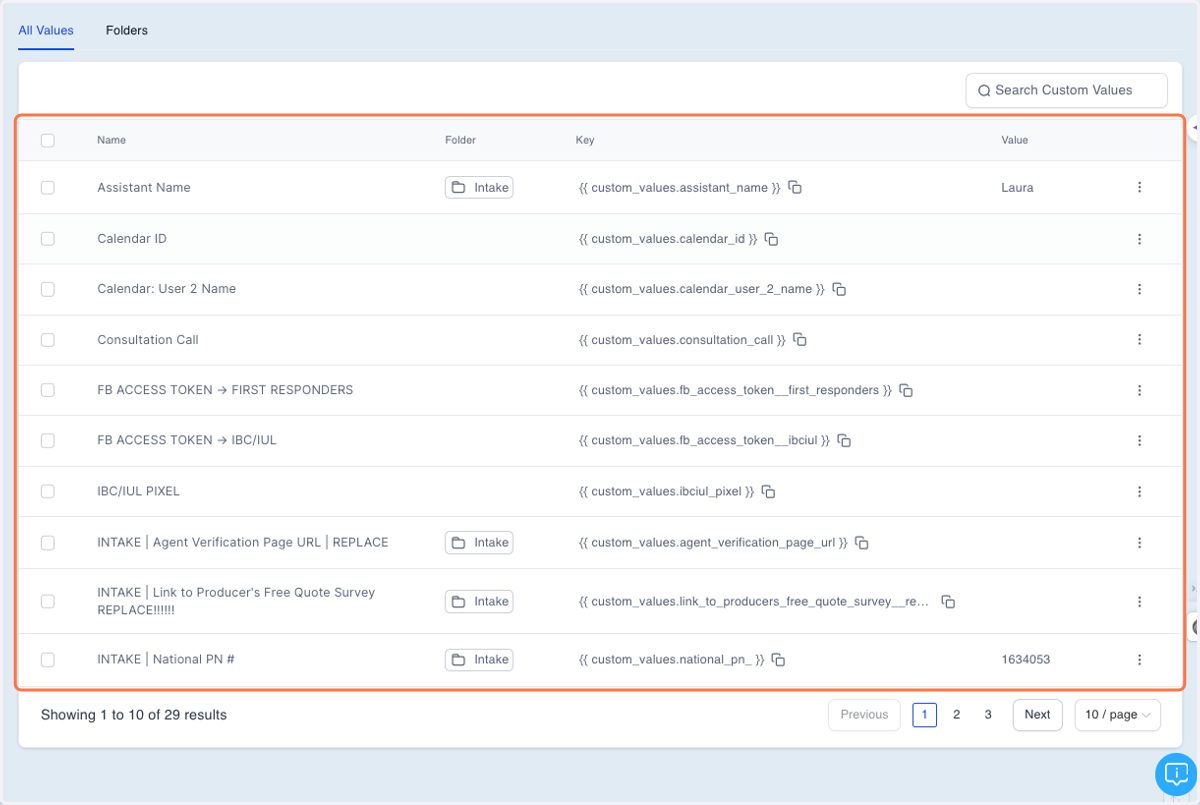
Task: Check the Calendar: User 2 Name checkbox
Action: click(47, 289)
